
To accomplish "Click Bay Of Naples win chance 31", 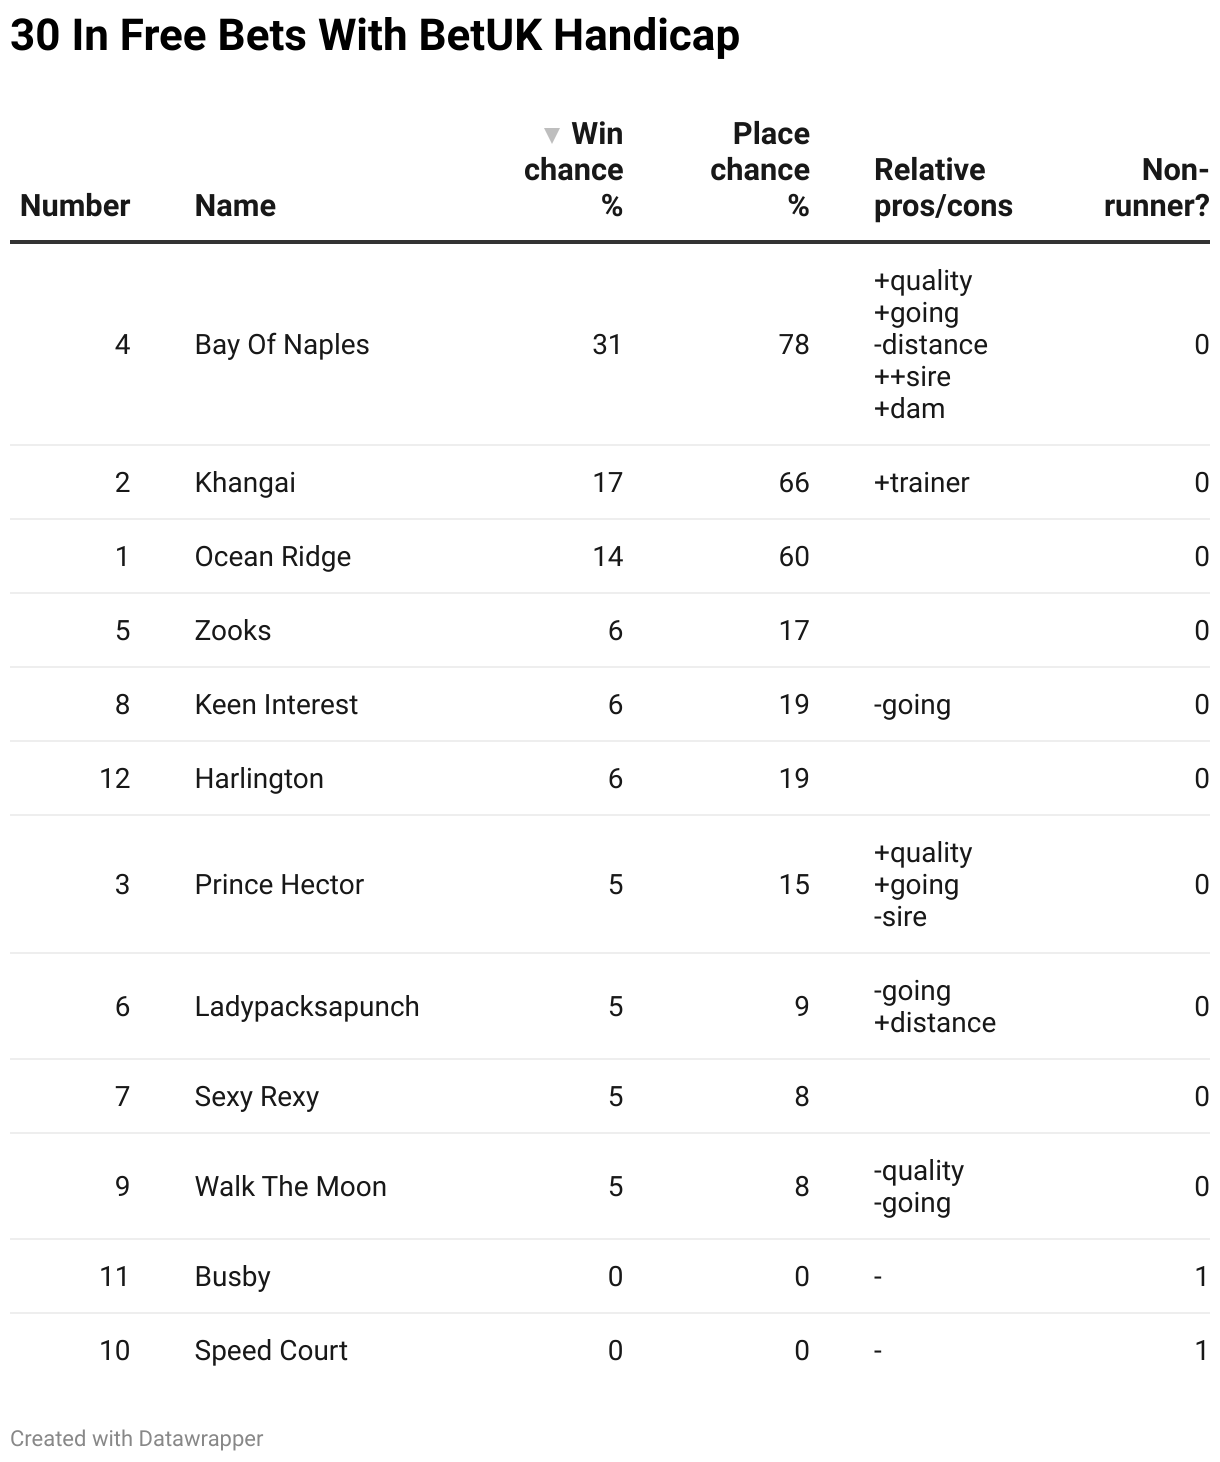I will (607, 345).
